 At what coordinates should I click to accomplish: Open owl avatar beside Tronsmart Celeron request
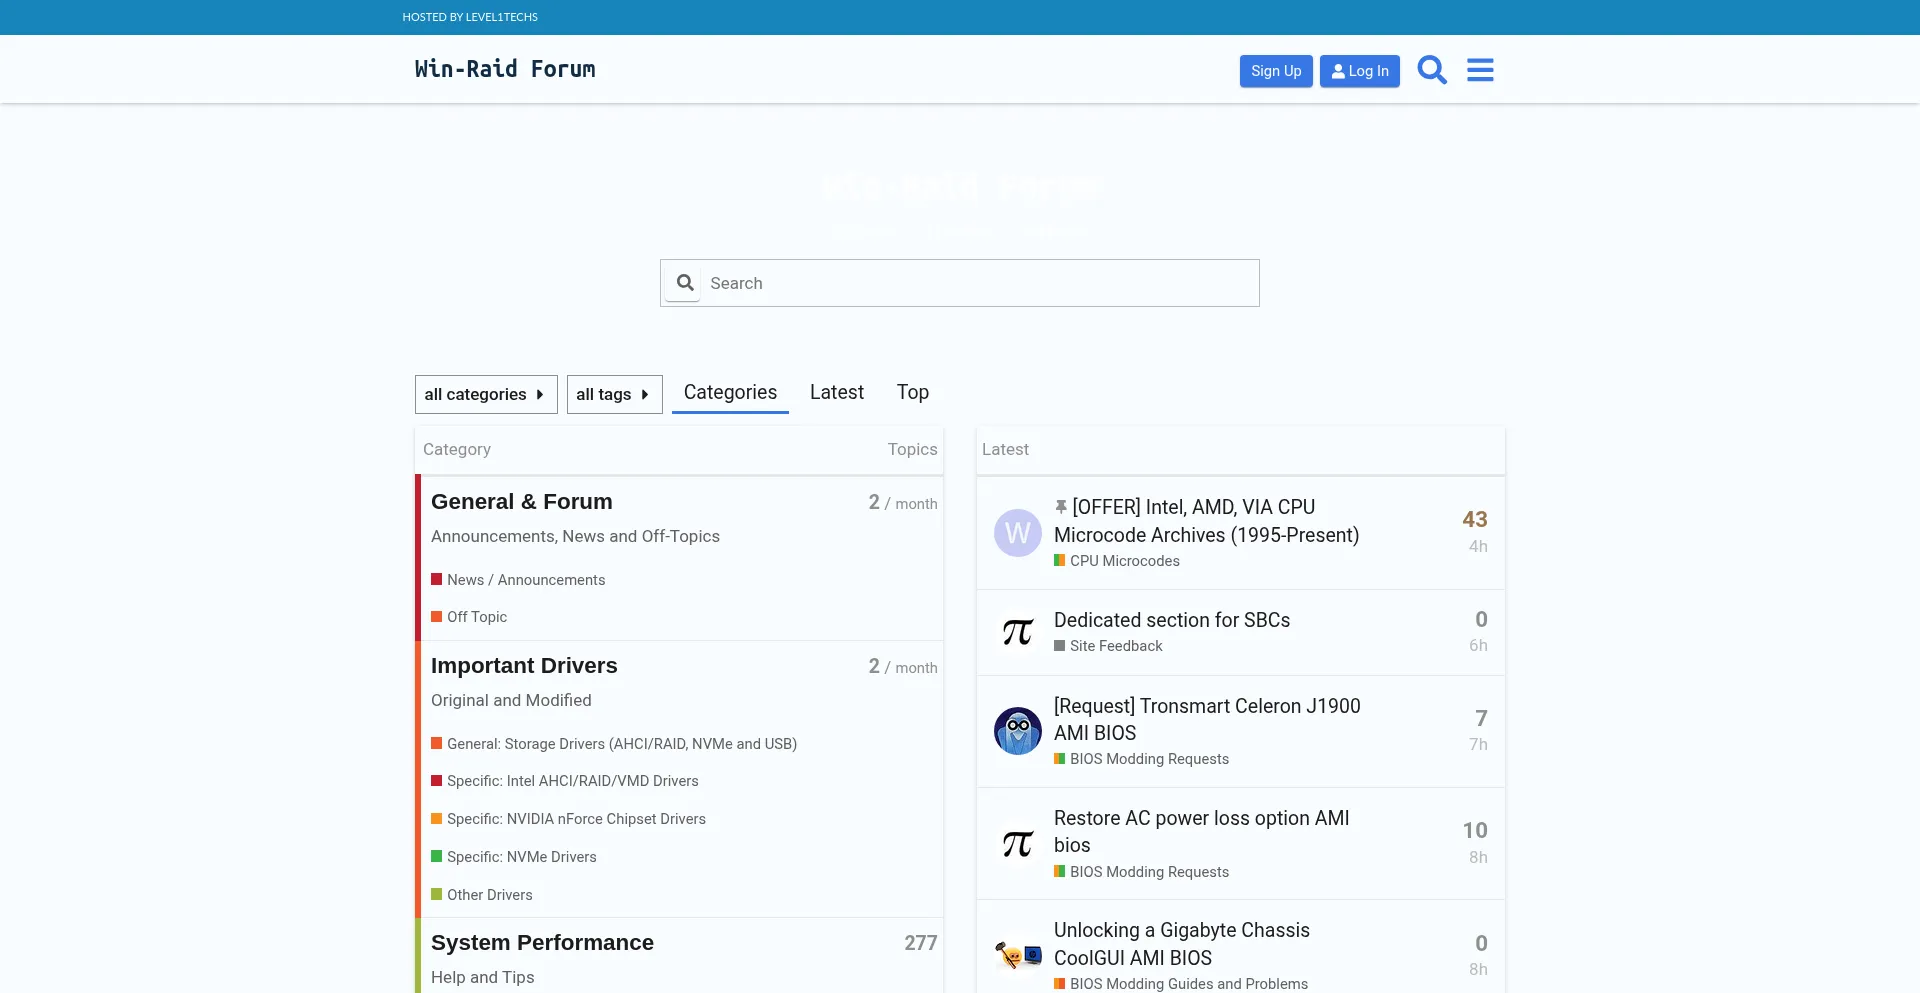click(1017, 731)
